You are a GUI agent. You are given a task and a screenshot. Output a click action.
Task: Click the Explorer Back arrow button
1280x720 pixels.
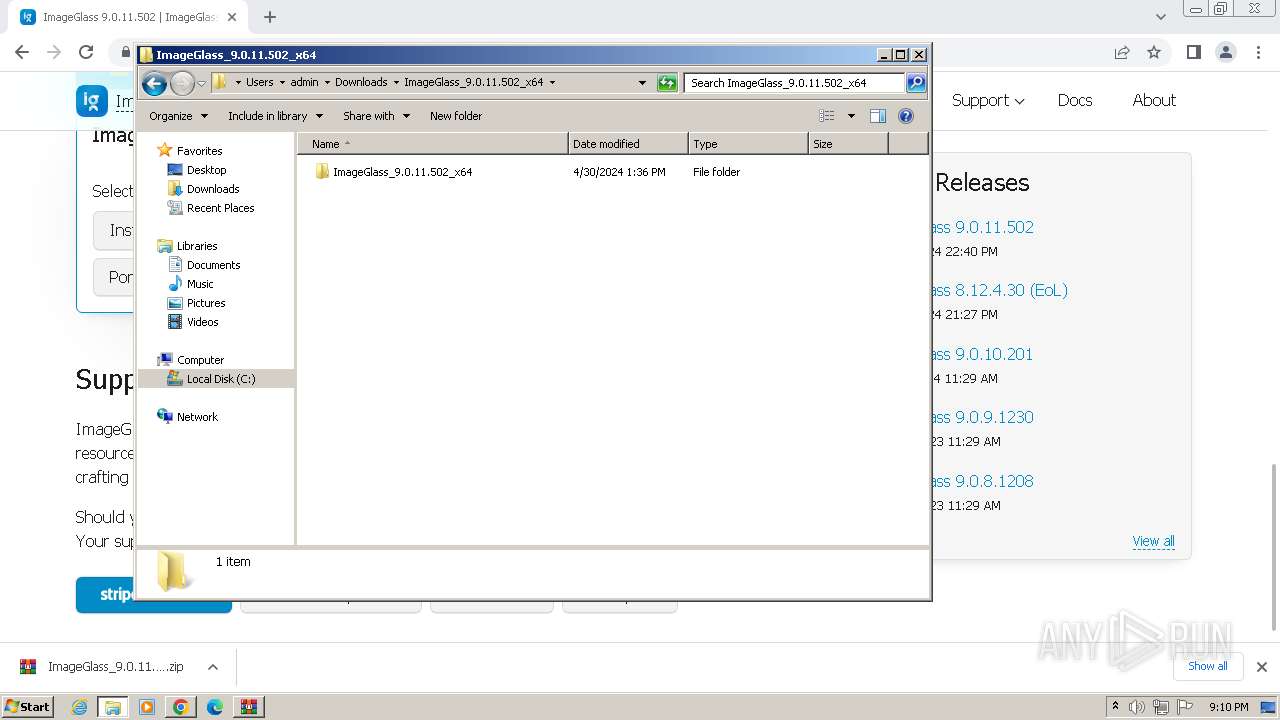tap(154, 83)
